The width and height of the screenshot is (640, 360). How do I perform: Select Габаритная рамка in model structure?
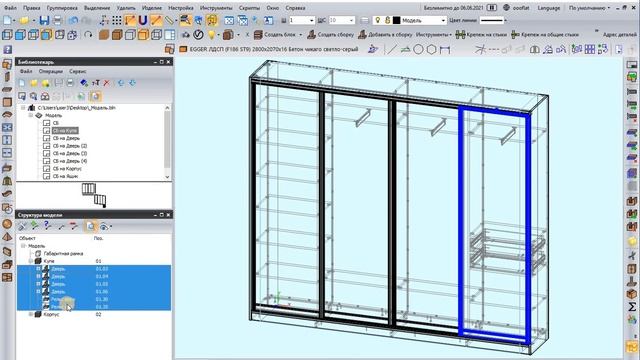point(63,253)
